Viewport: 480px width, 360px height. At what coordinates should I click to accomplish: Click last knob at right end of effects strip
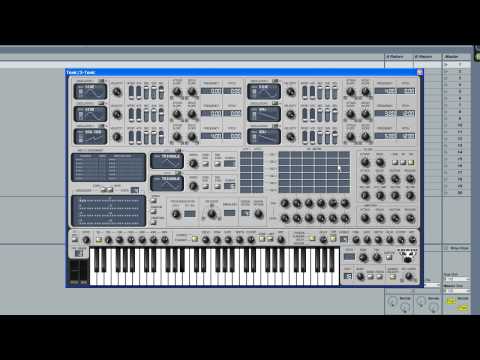[x=412, y=240]
